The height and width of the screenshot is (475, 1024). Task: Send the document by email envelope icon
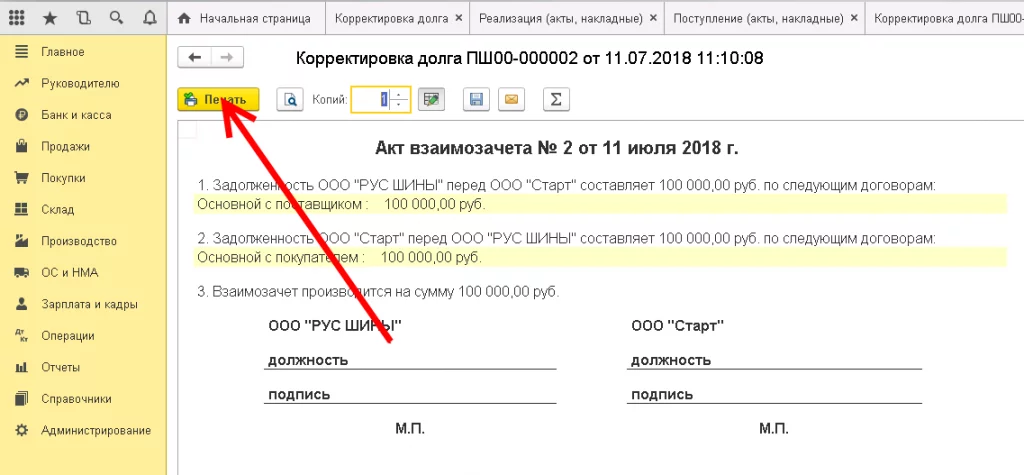pyautogui.click(x=511, y=100)
